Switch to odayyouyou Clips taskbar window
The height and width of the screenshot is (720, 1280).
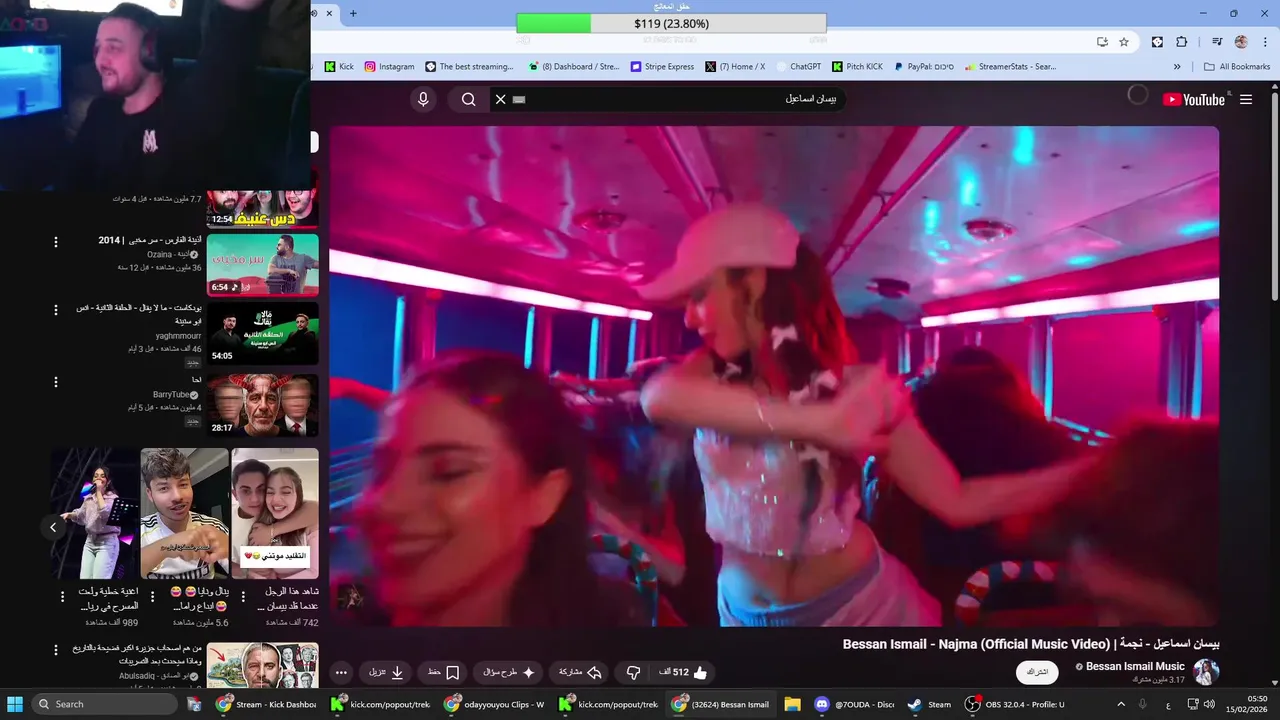[496, 704]
